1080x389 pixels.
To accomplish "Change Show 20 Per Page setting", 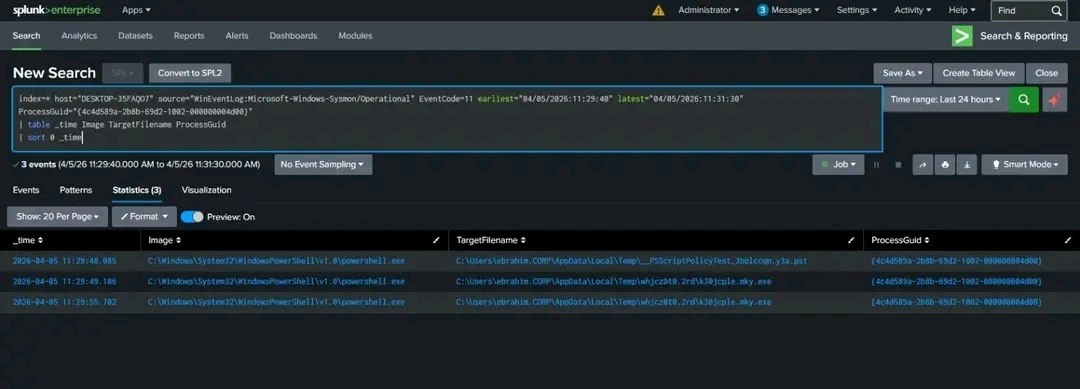I will pyautogui.click(x=57, y=216).
